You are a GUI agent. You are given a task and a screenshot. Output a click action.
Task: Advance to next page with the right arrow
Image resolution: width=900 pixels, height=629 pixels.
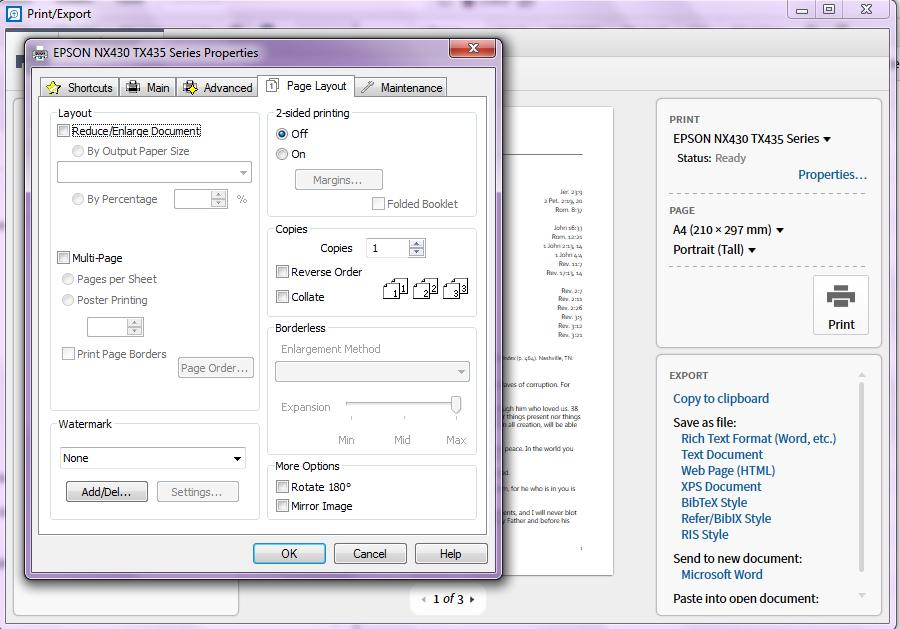click(471, 601)
